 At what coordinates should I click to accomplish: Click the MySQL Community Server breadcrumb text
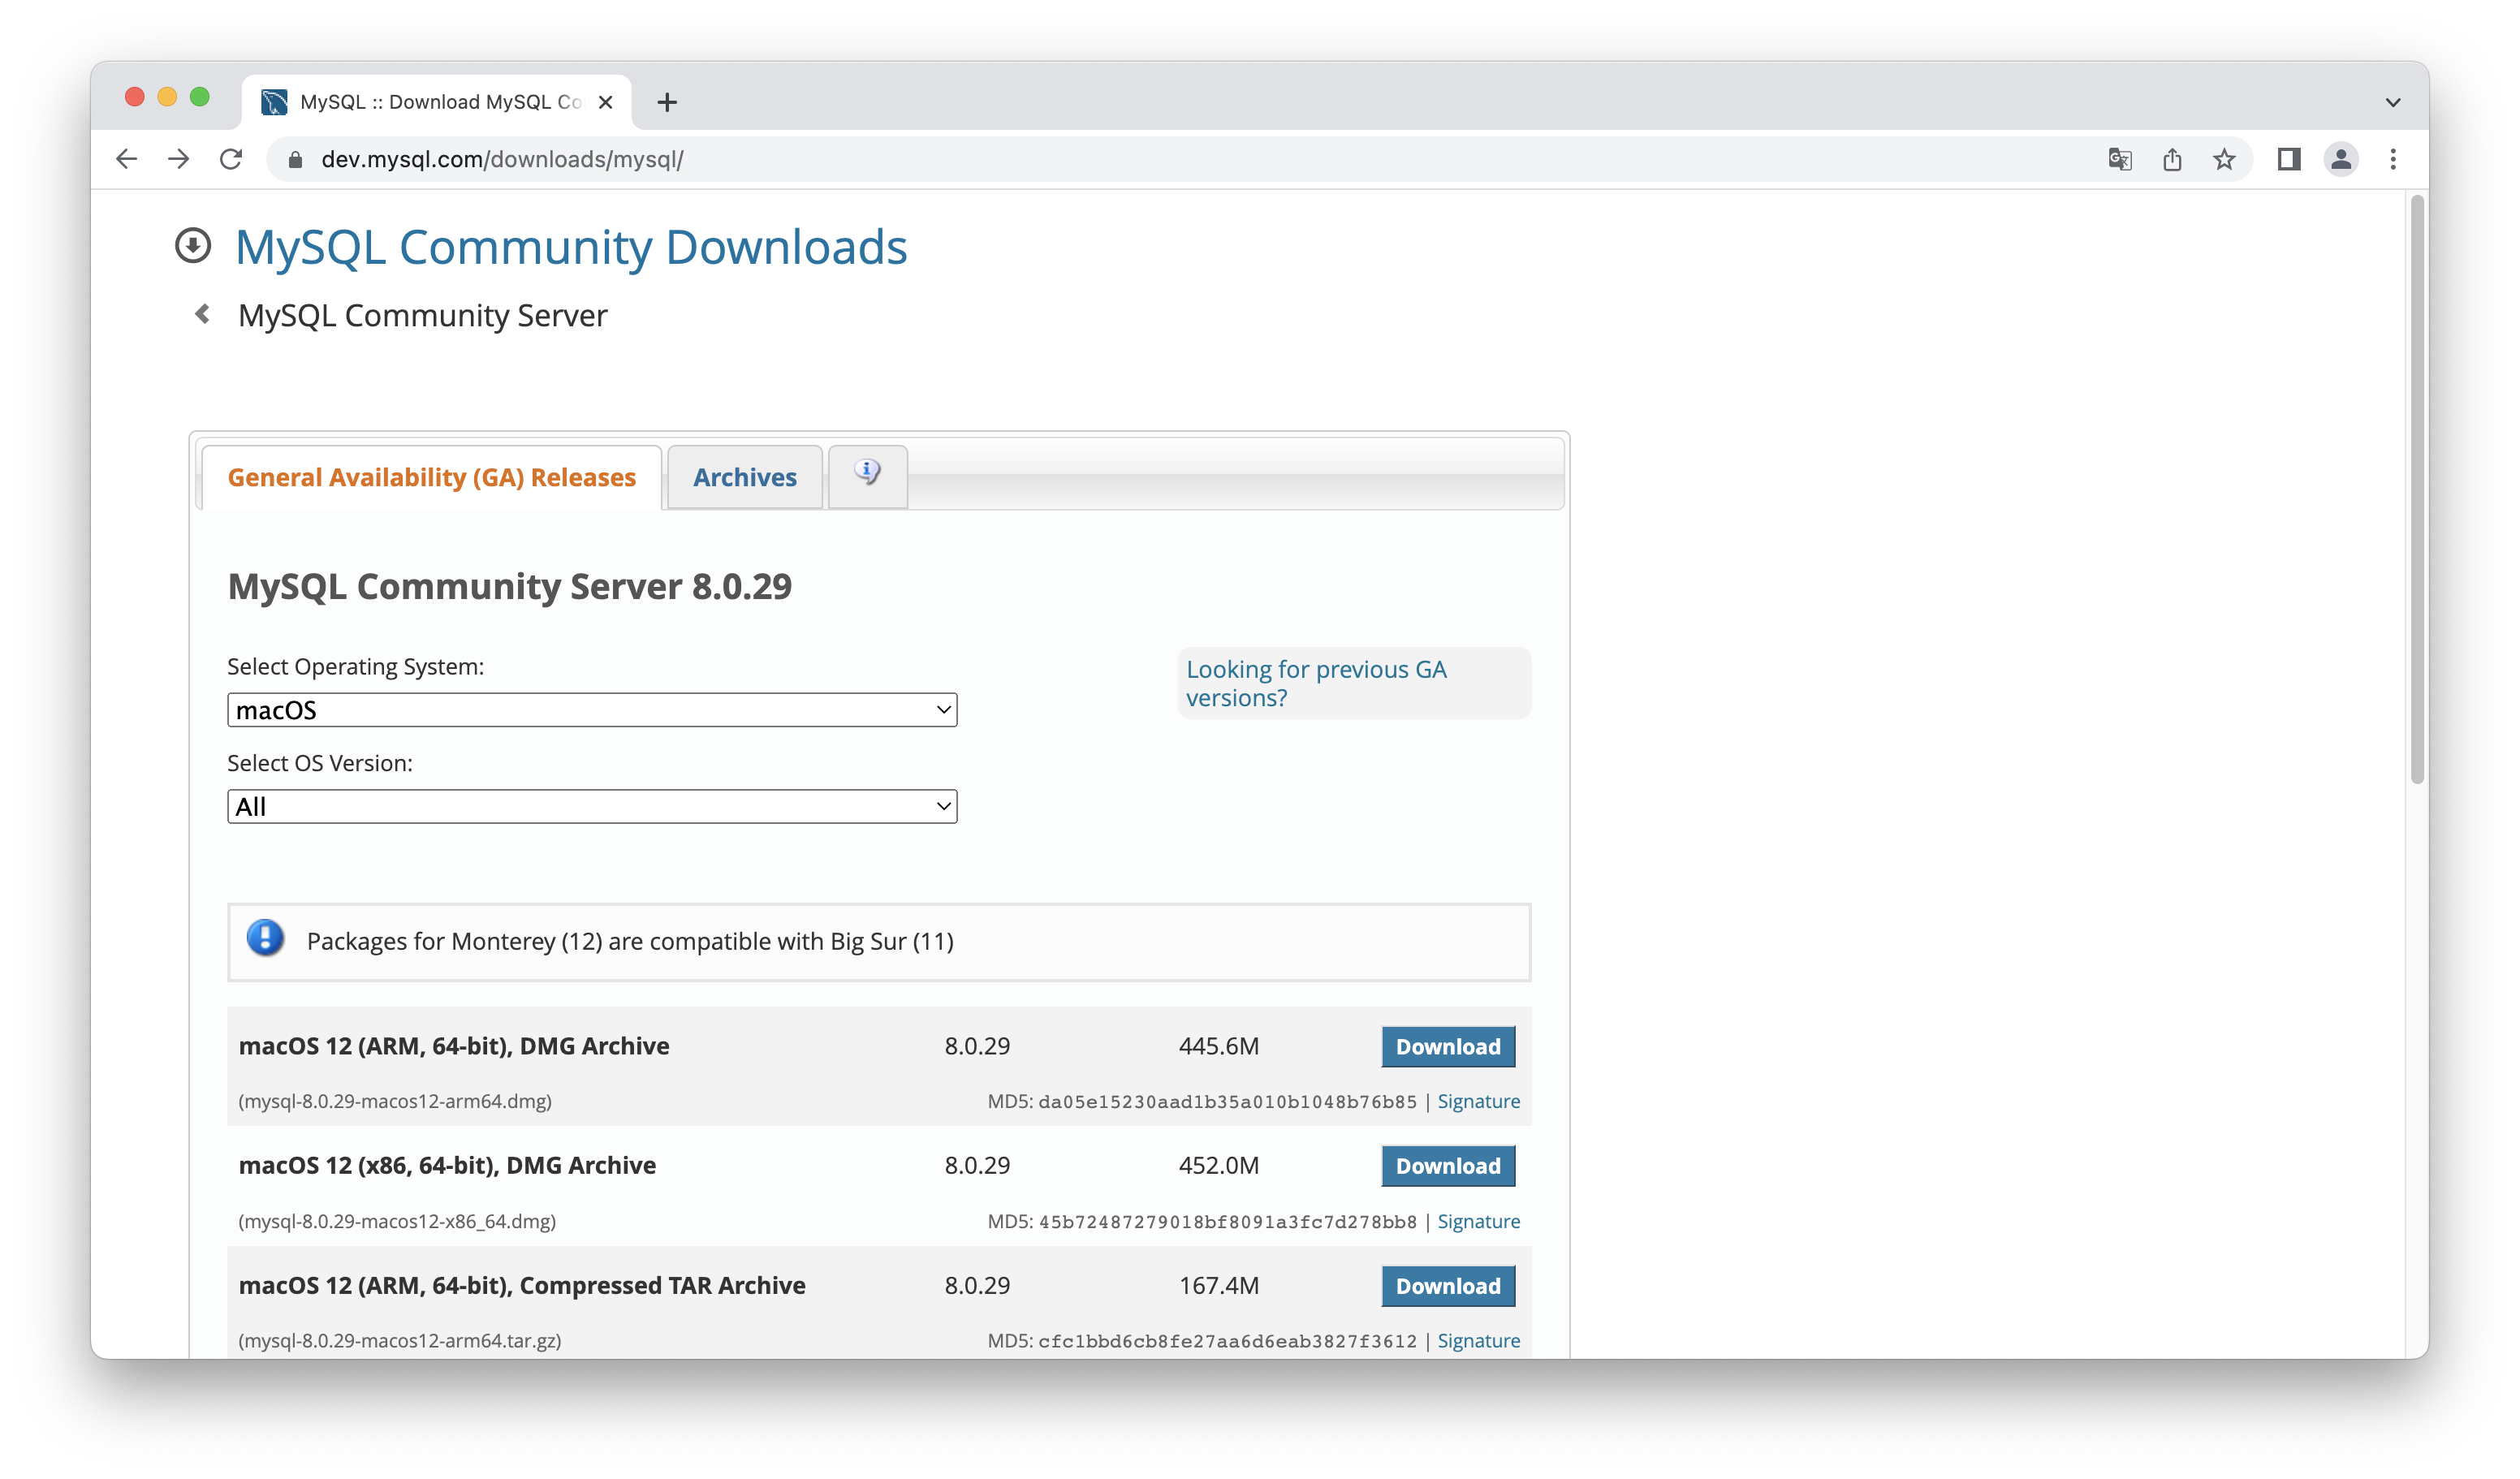click(x=422, y=315)
